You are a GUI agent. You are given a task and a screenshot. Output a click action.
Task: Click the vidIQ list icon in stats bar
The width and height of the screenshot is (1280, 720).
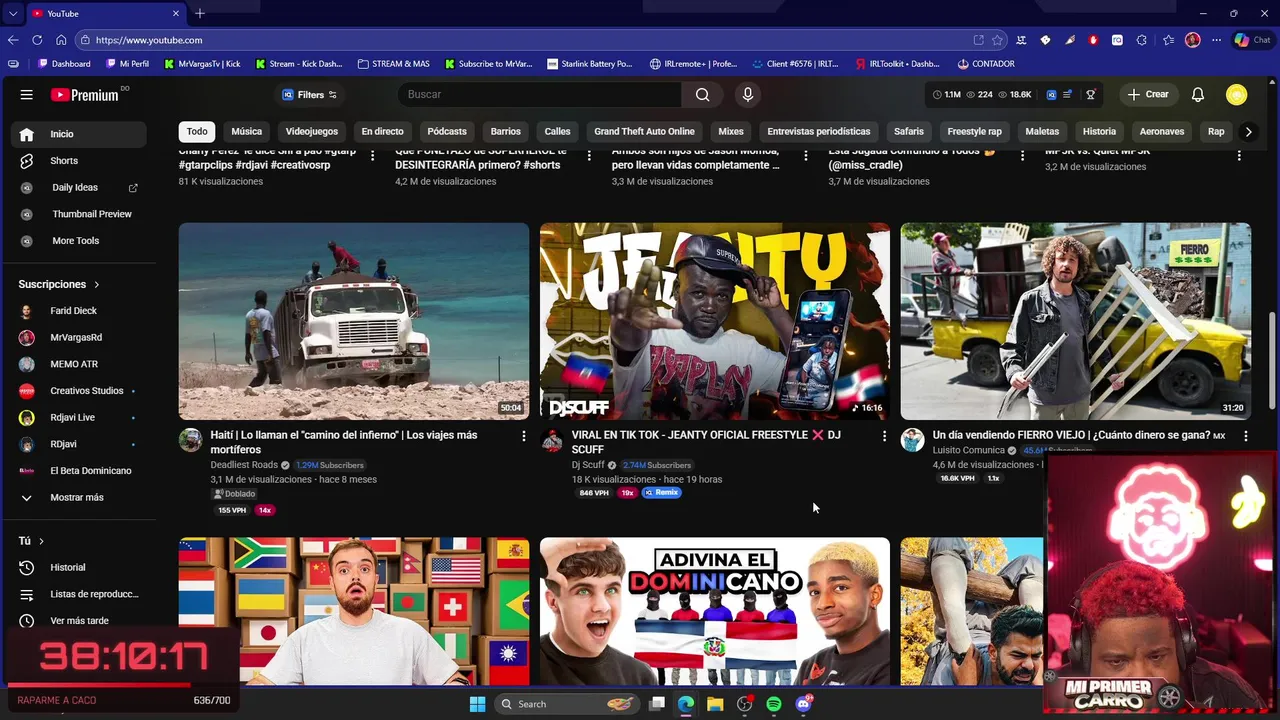coord(1068,94)
